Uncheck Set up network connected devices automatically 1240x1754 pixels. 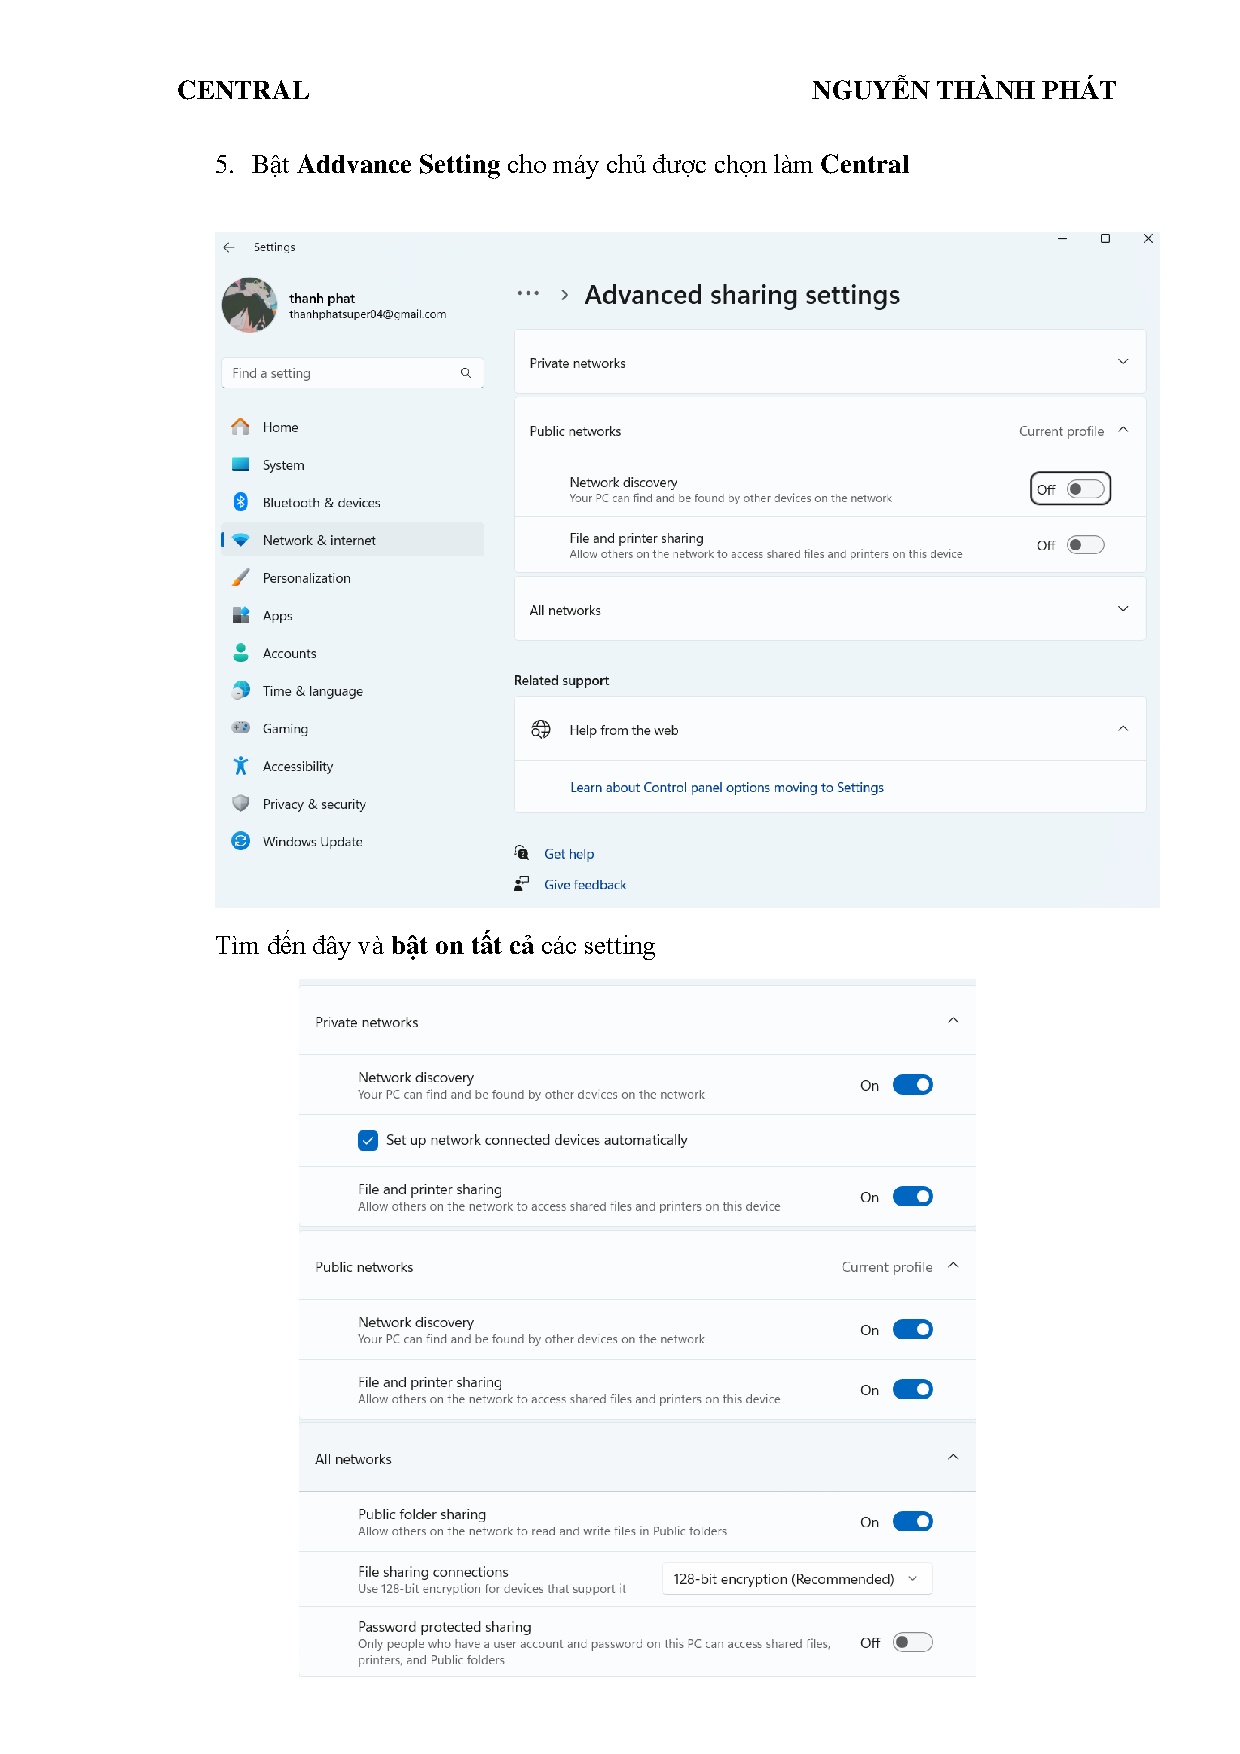(368, 1140)
